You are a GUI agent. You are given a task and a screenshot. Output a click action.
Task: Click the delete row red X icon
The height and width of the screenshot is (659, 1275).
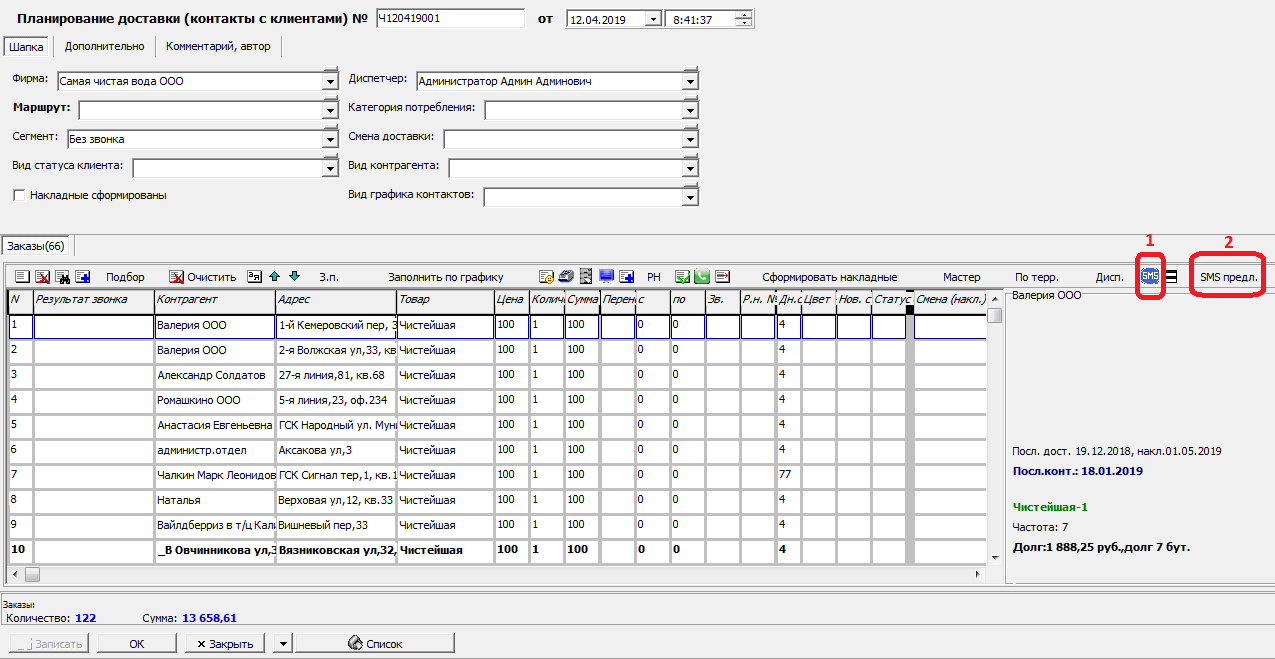(43, 277)
